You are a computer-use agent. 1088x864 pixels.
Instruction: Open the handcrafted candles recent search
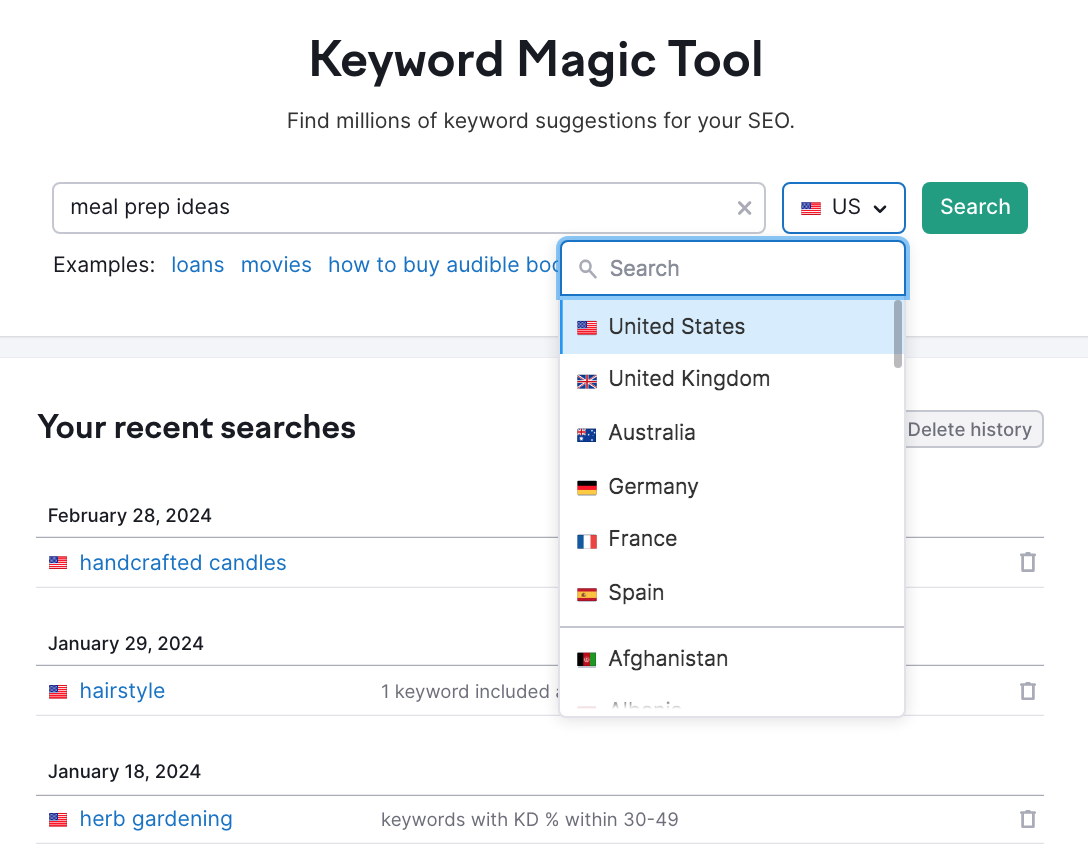click(x=183, y=563)
